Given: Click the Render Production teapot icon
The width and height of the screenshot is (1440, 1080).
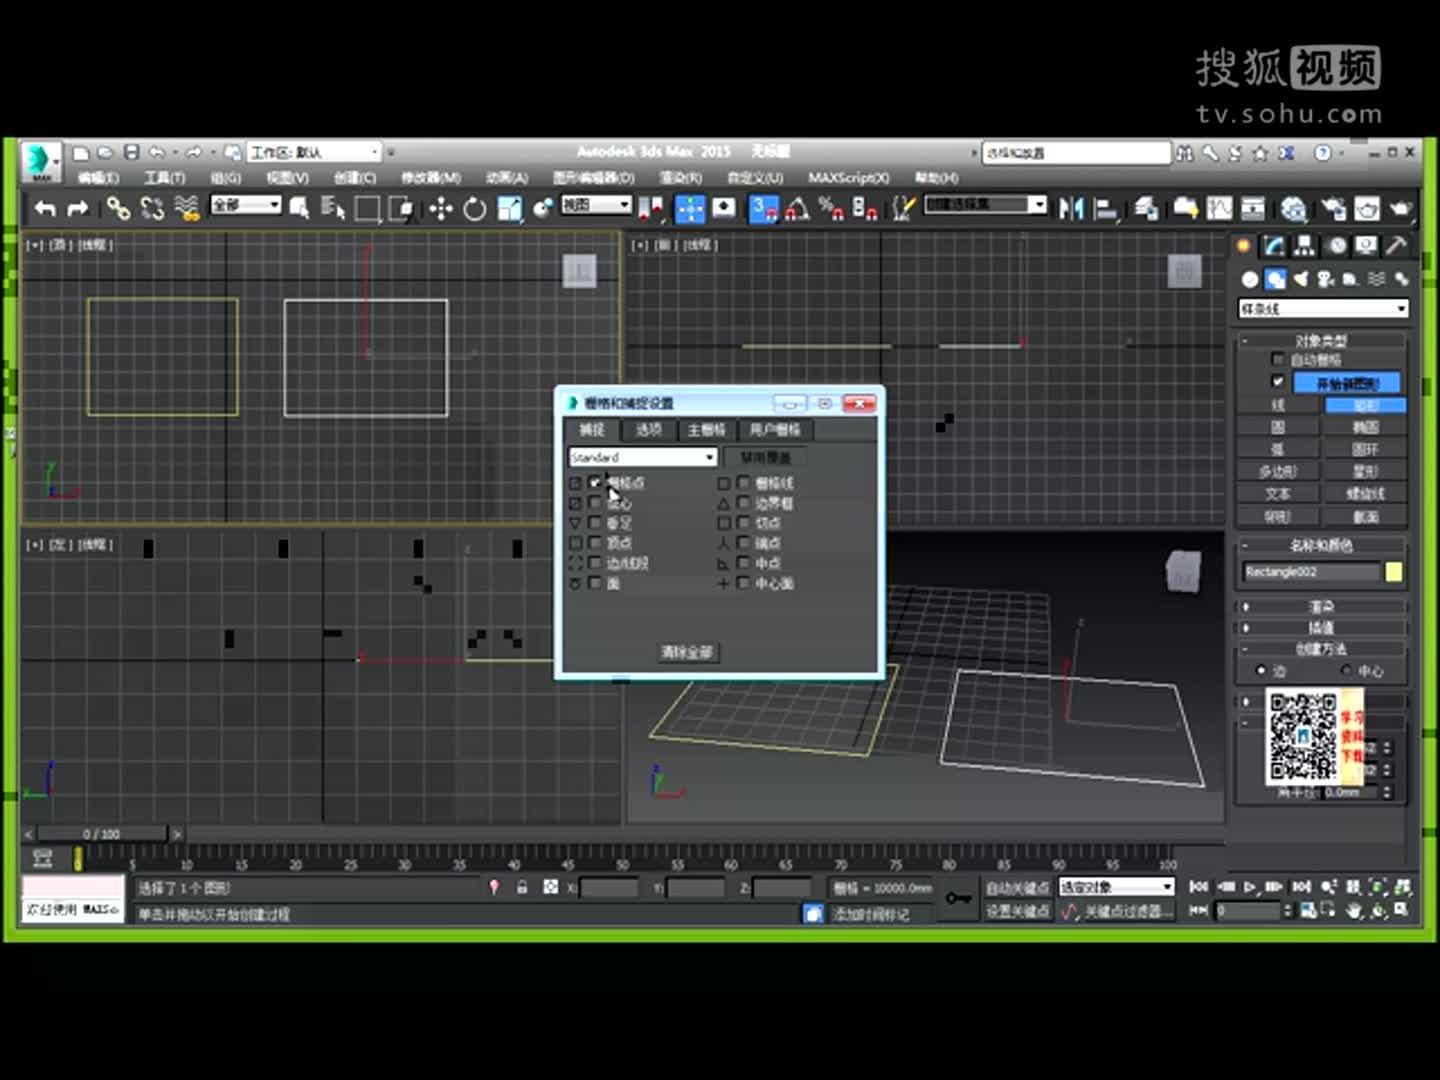Looking at the screenshot, I should (1401, 207).
